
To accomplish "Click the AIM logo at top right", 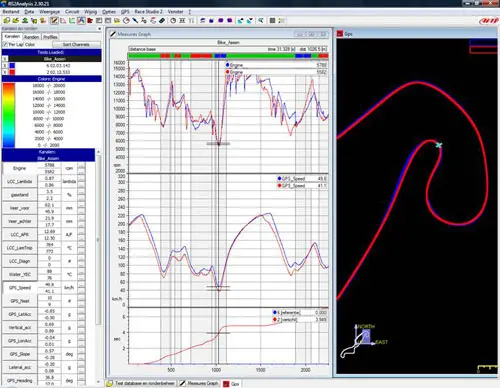I will (488, 21).
